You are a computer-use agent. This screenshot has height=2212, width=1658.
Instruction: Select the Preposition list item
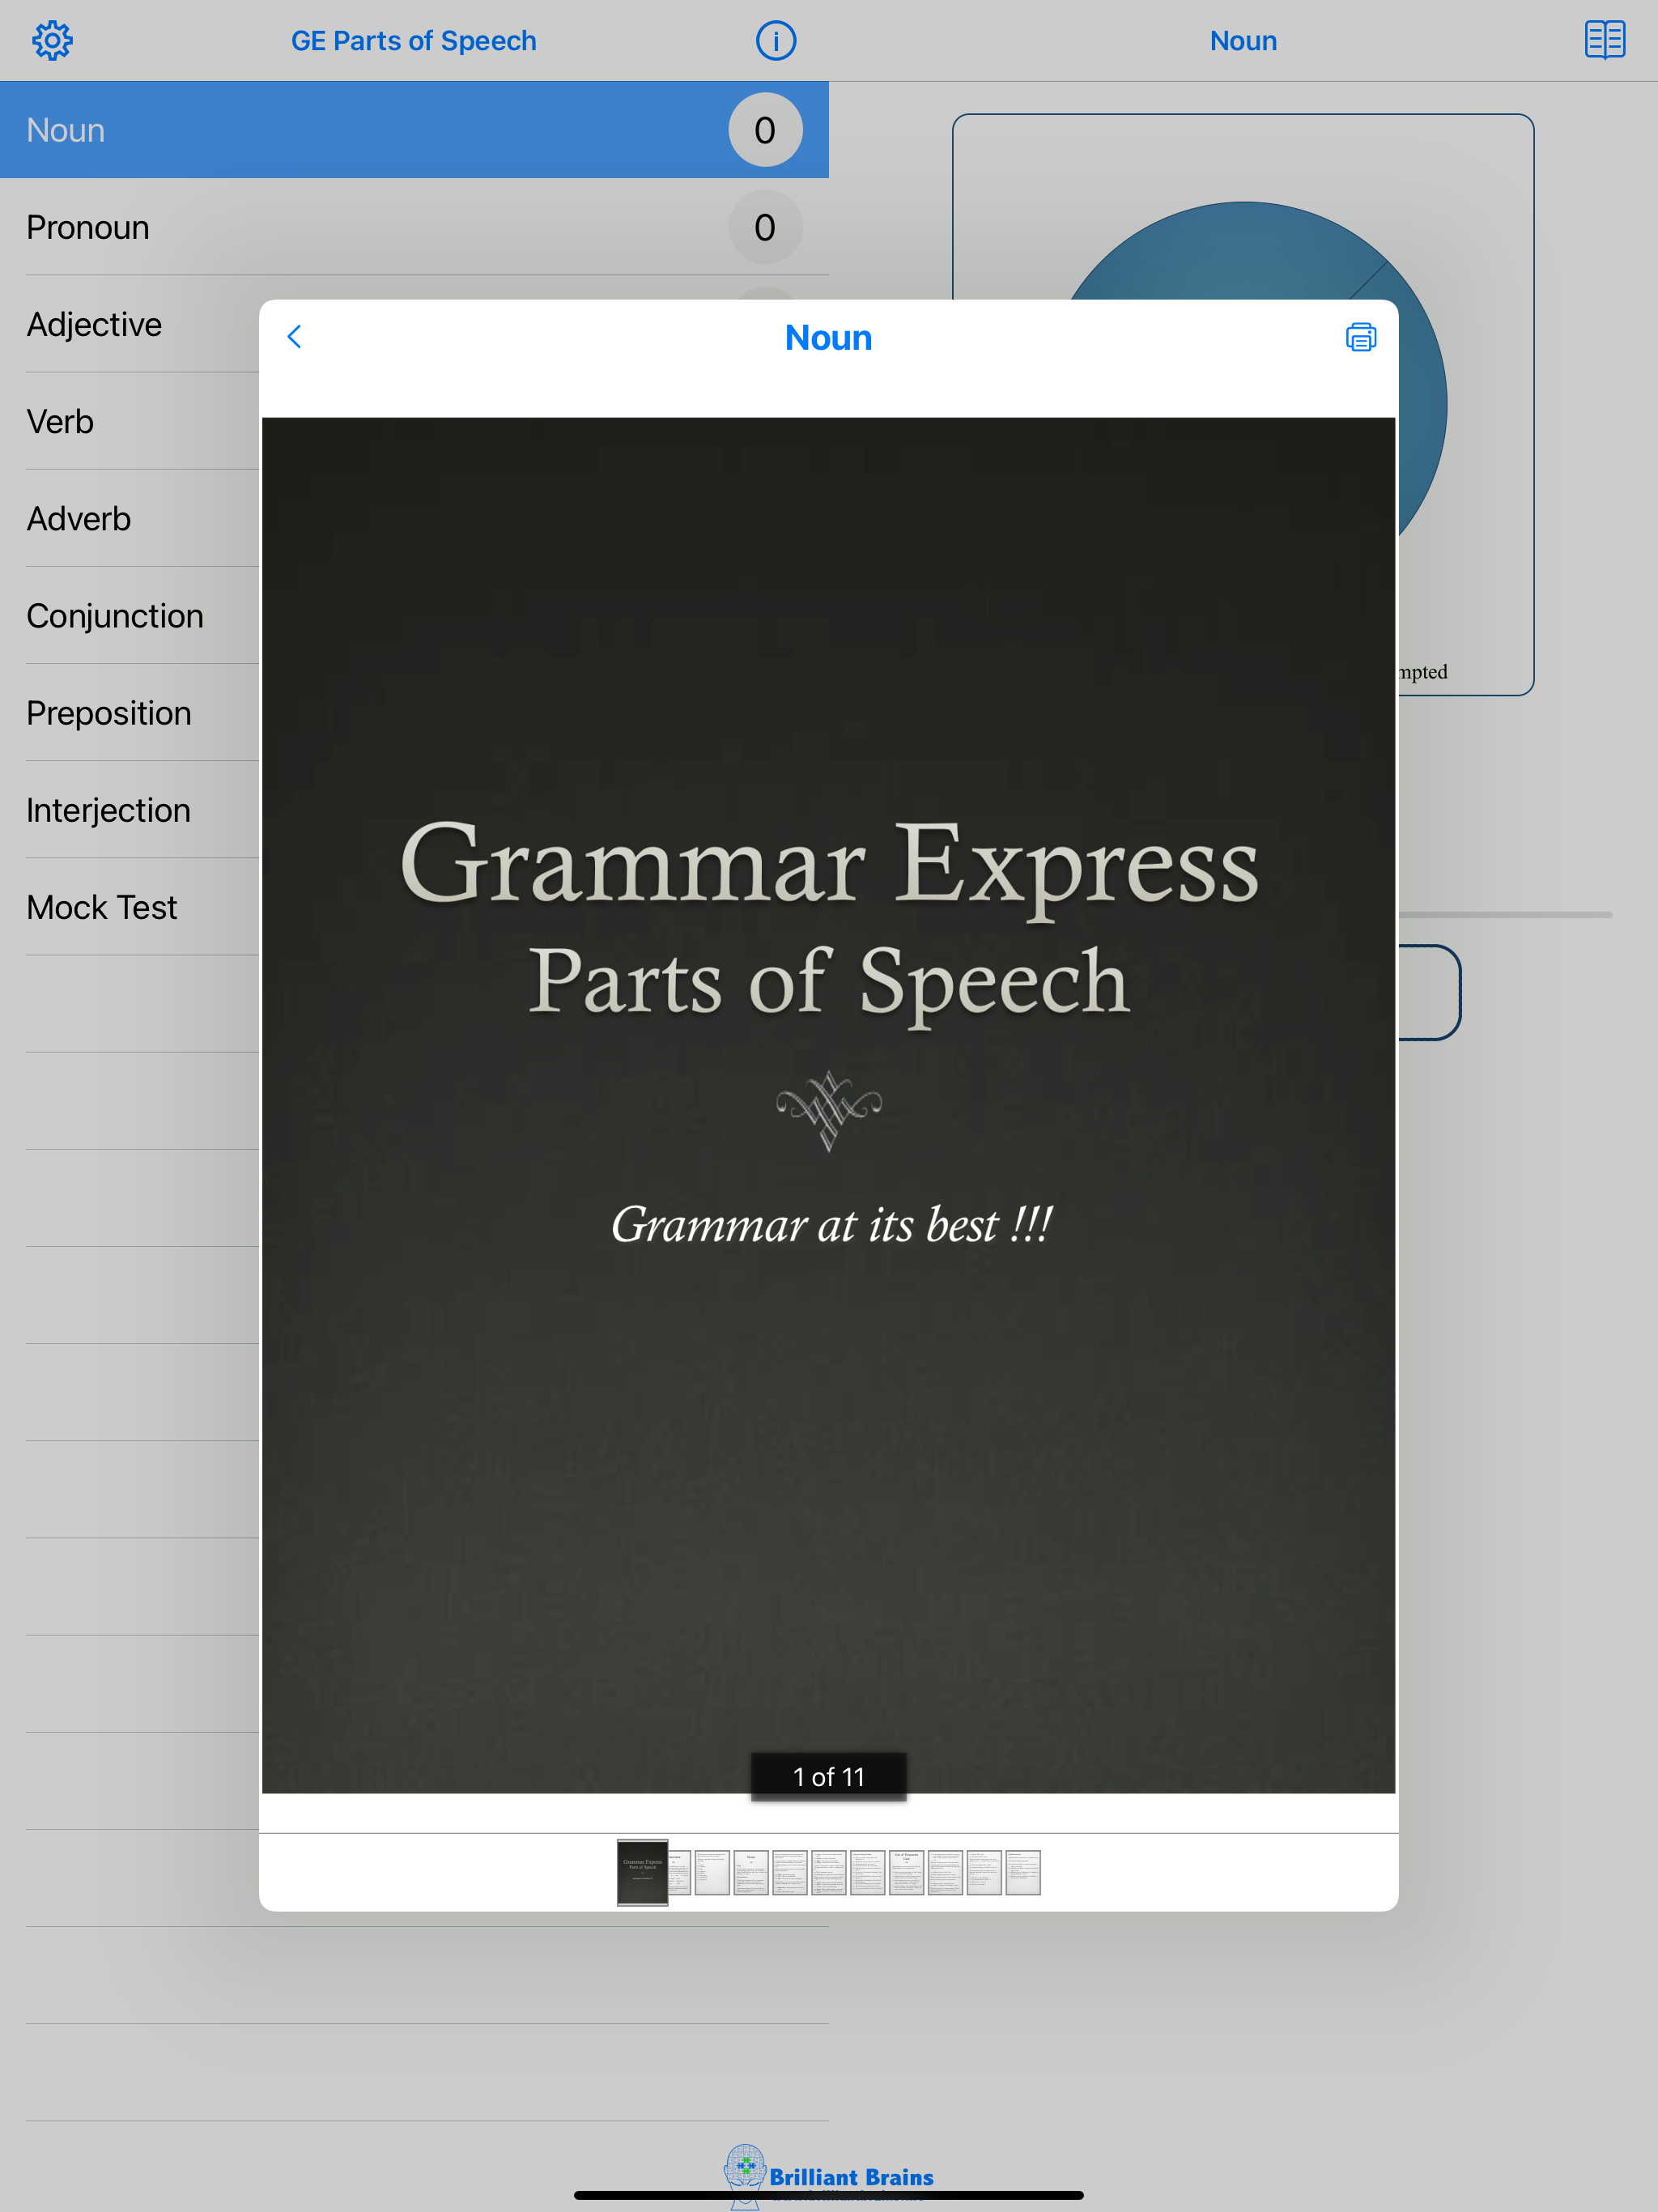108,713
